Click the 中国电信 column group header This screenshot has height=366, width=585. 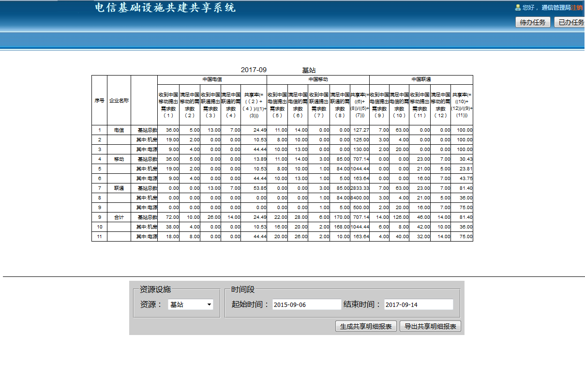212,79
